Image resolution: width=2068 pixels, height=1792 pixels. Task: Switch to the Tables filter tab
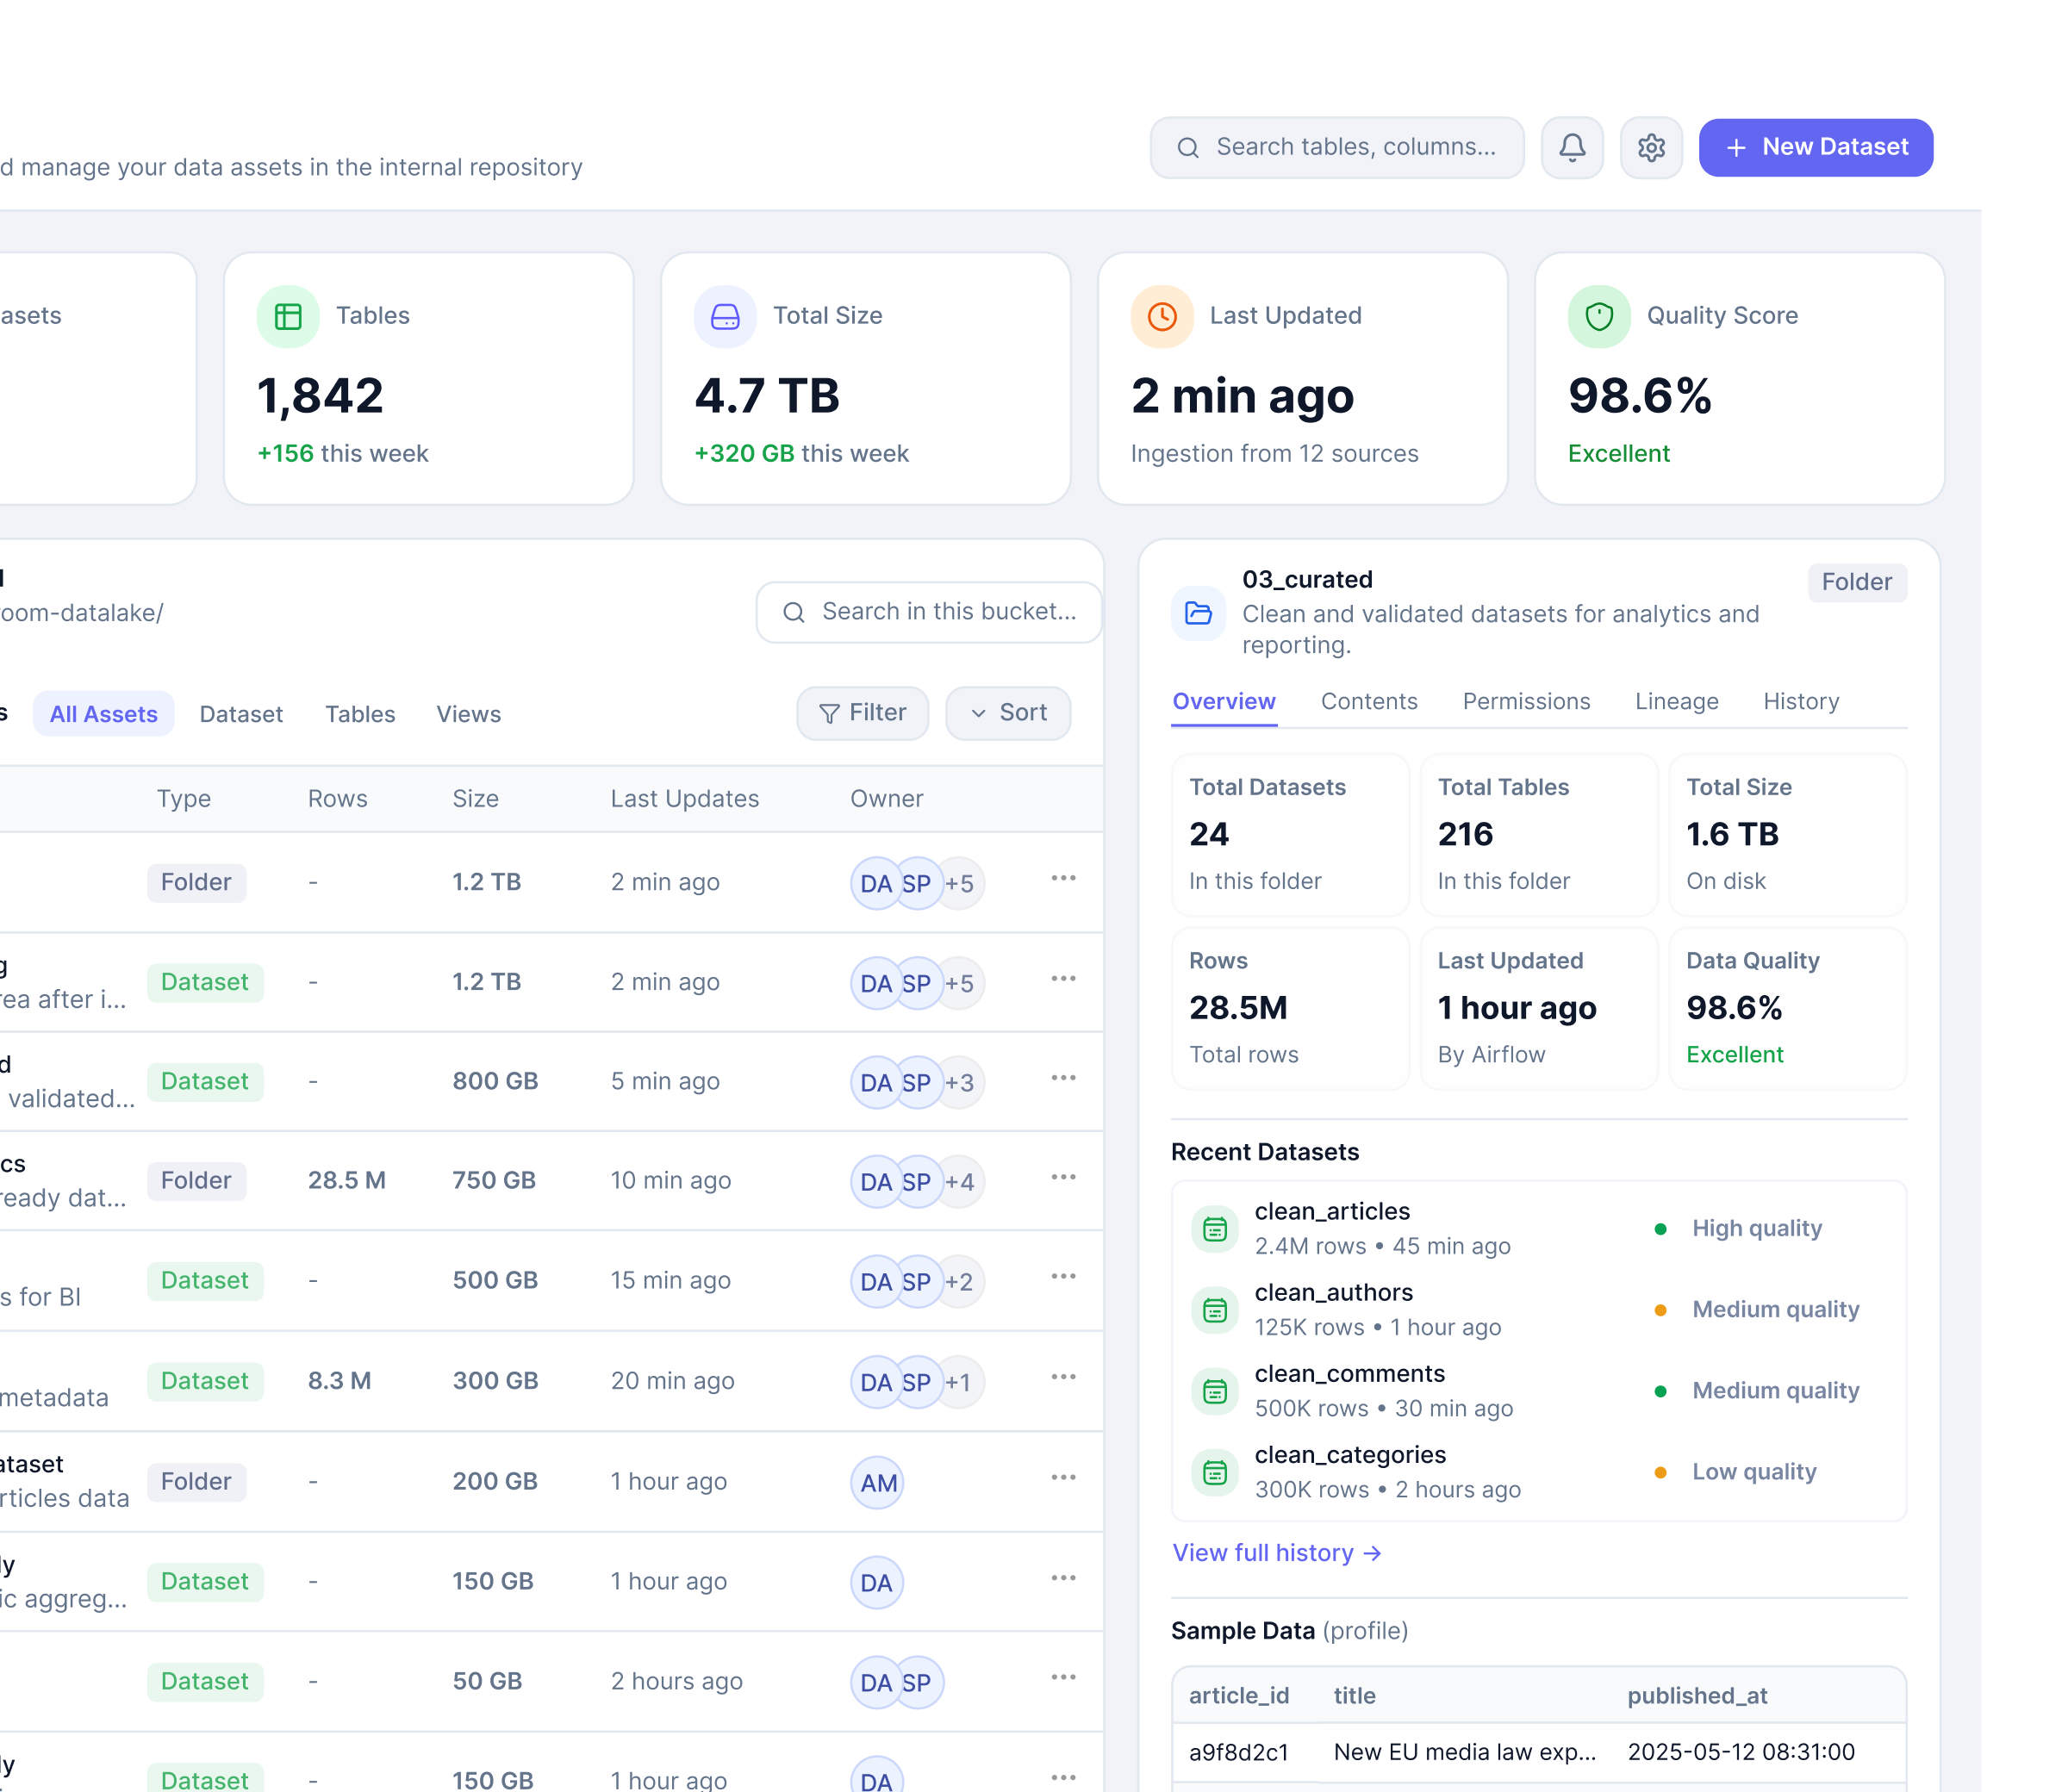tap(360, 714)
